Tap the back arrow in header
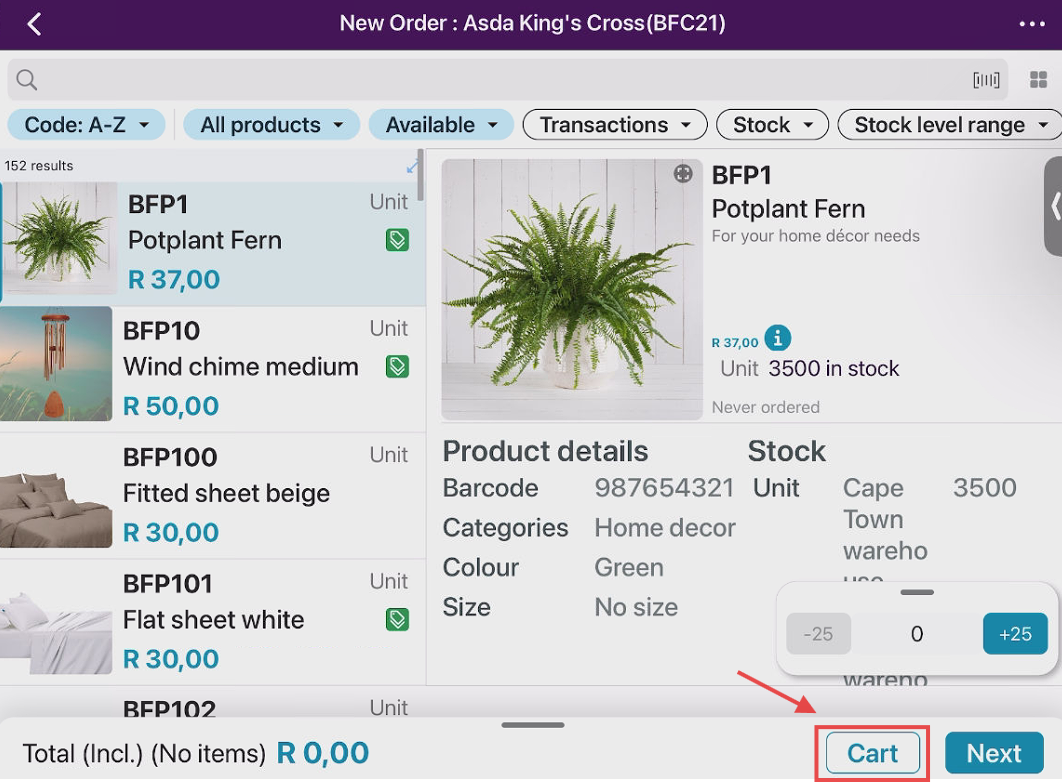1062x782 pixels. [x=34, y=24]
